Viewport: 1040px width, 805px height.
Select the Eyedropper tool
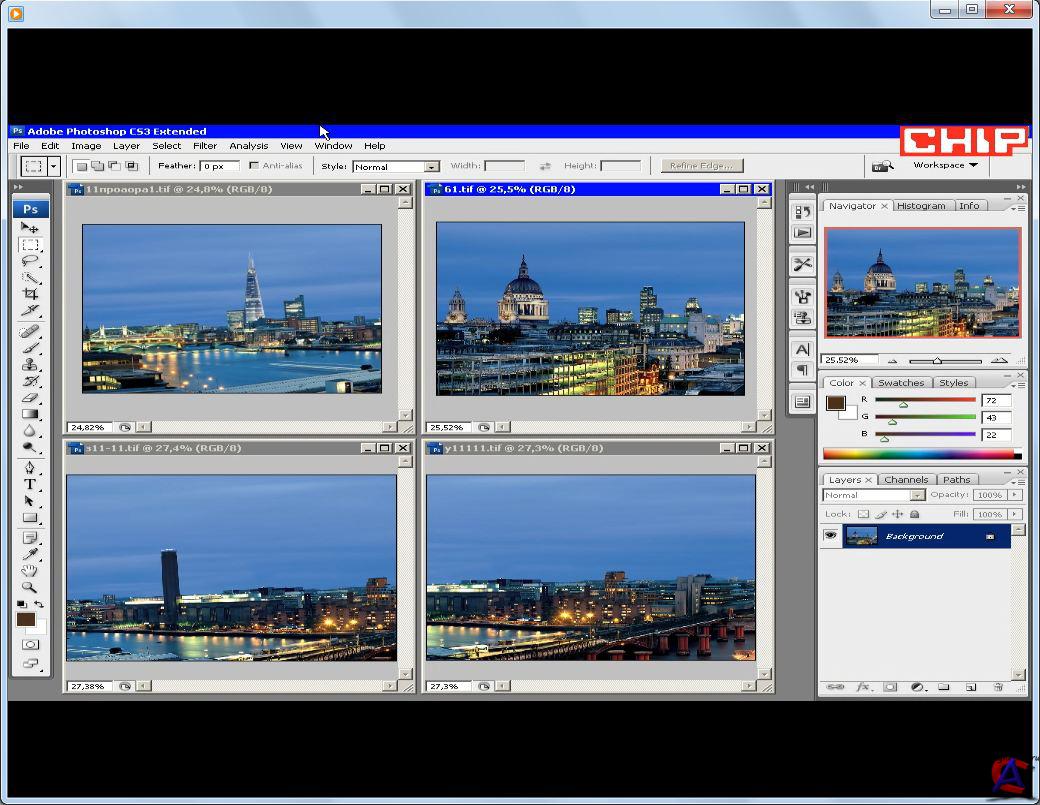(30, 554)
